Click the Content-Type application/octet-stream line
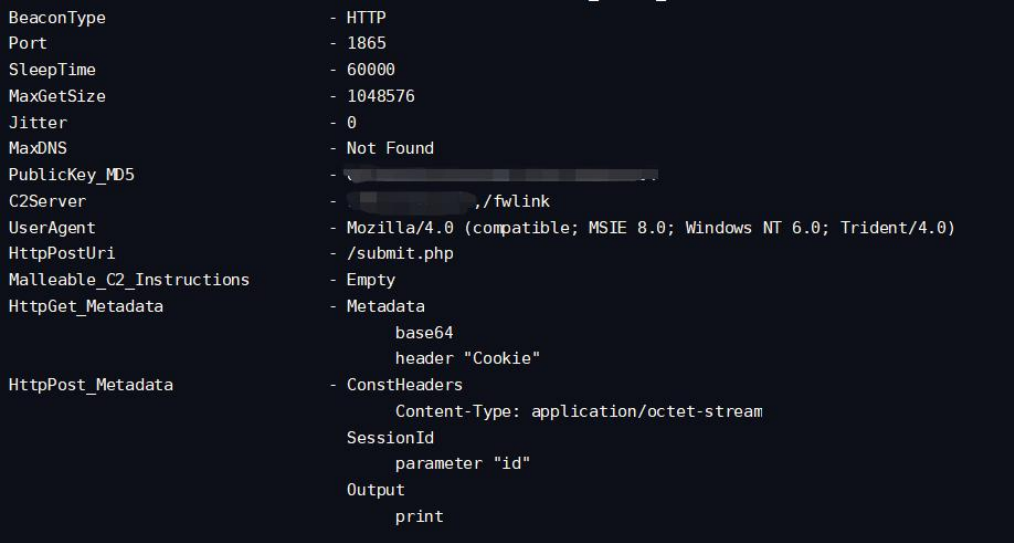This screenshot has height=543, width=1014. [x=579, y=412]
